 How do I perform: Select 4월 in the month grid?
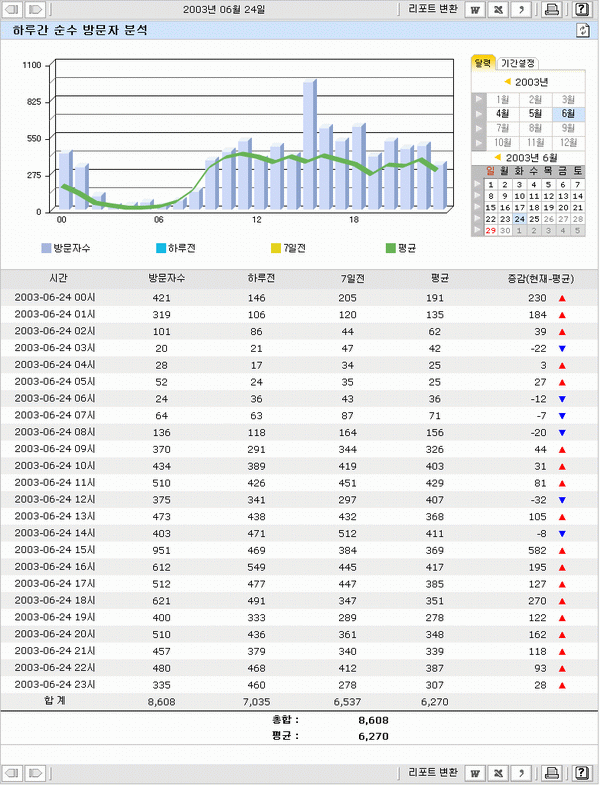pyautogui.click(x=502, y=114)
